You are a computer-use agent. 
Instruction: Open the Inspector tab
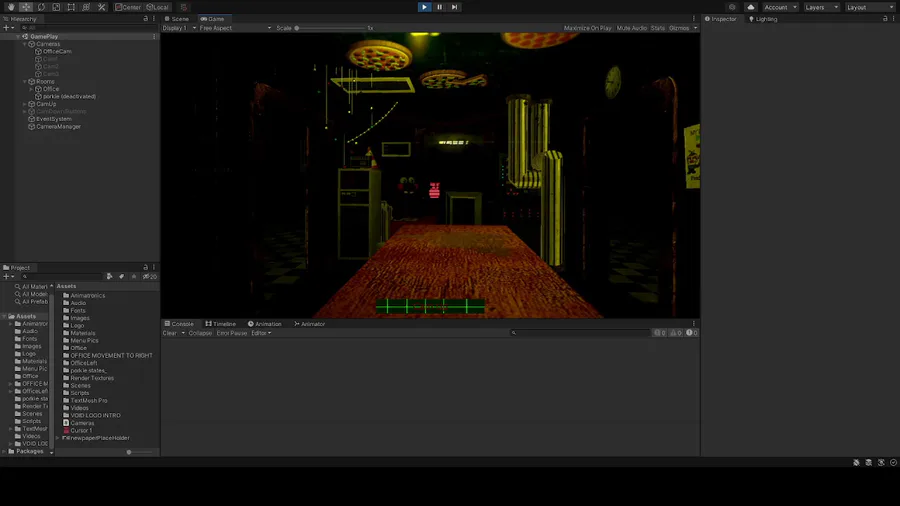click(721, 18)
